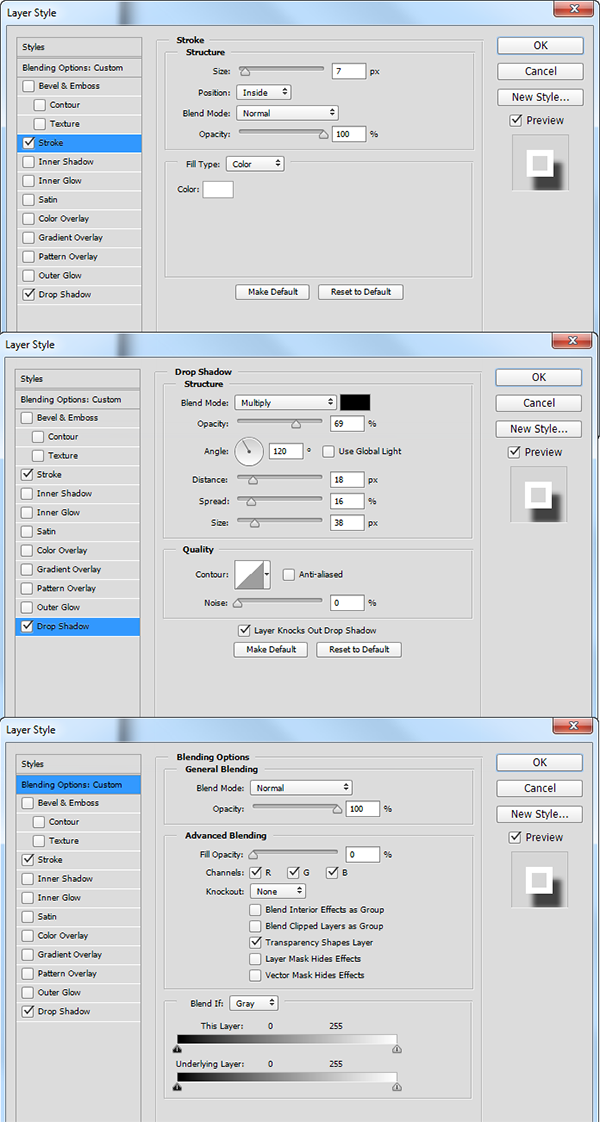Toggle the Anti-aliased checkbox
Screen dimensions: 600x1122
click(x=288, y=574)
